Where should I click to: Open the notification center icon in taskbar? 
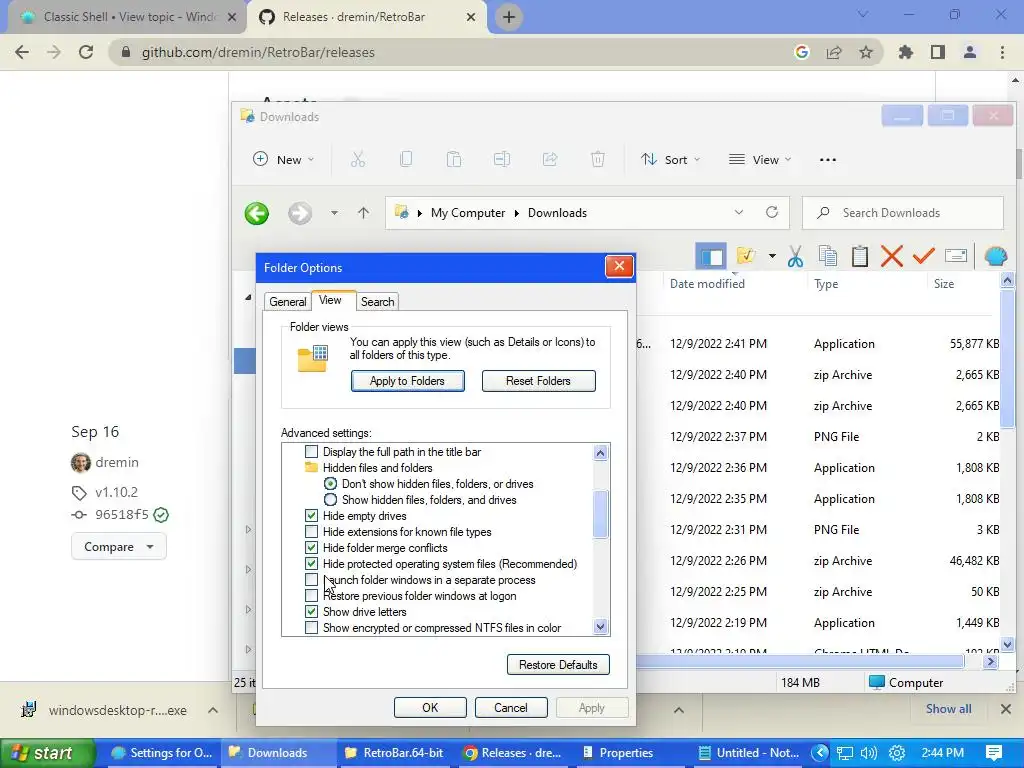994,753
